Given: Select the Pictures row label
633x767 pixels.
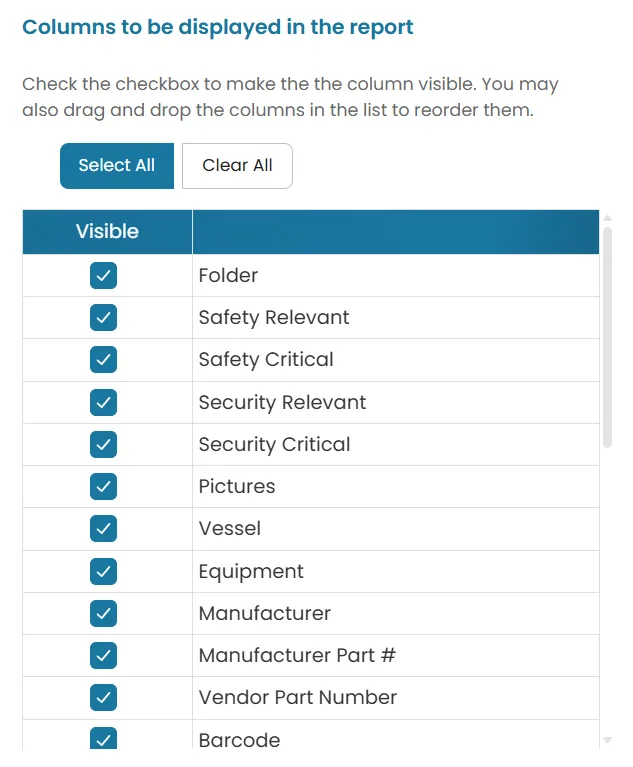Looking at the screenshot, I should [x=237, y=487].
